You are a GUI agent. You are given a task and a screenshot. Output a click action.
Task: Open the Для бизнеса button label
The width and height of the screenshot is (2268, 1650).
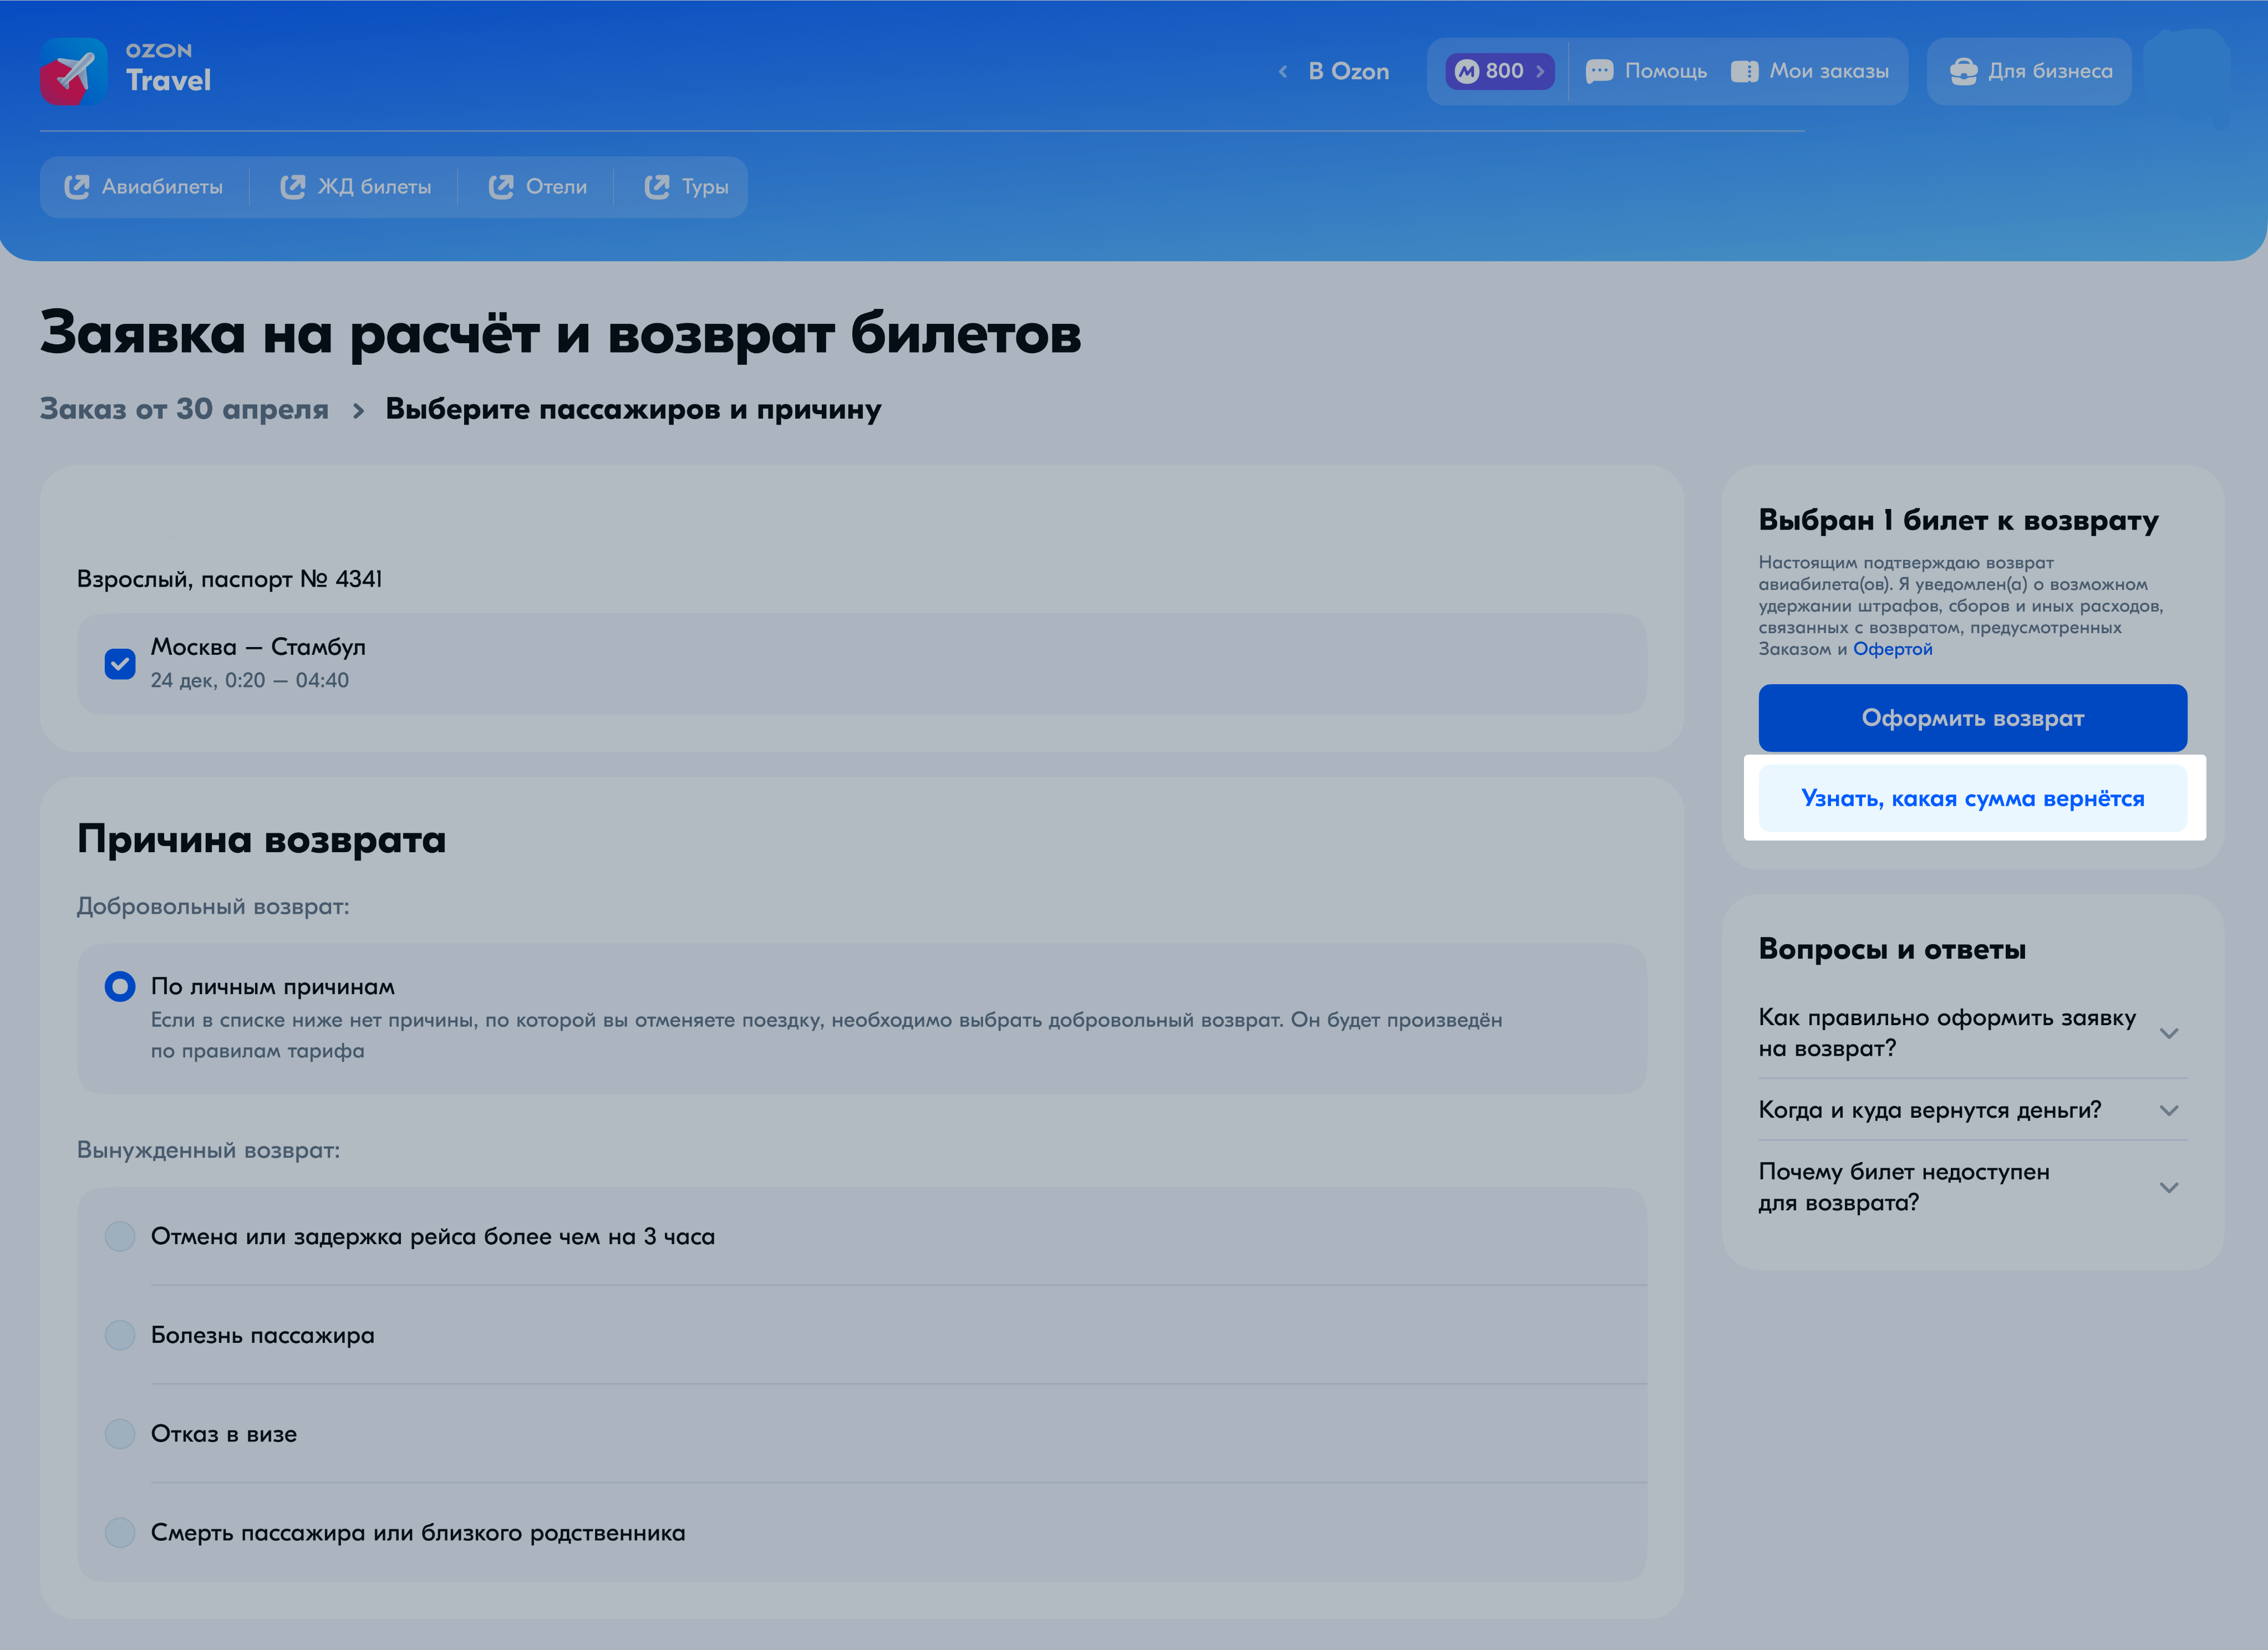[2050, 71]
